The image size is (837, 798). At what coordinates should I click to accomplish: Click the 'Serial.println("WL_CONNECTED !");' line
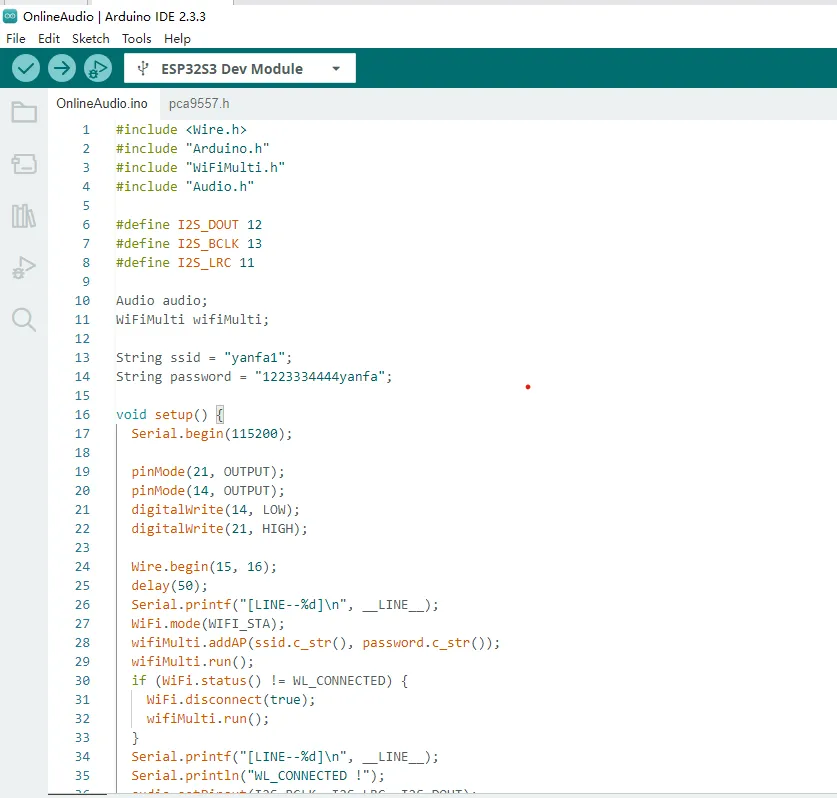tap(258, 776)
